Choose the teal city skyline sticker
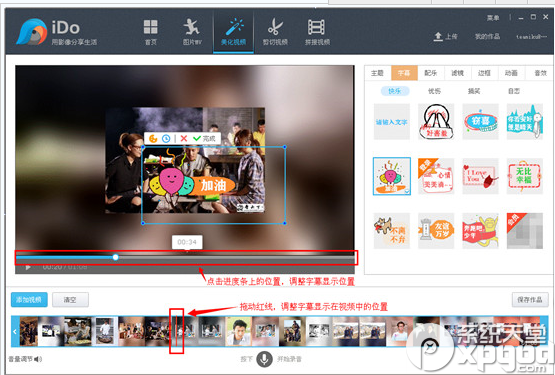Image resolution: width=555 pixels, height=375 pixels. (525, 121)
